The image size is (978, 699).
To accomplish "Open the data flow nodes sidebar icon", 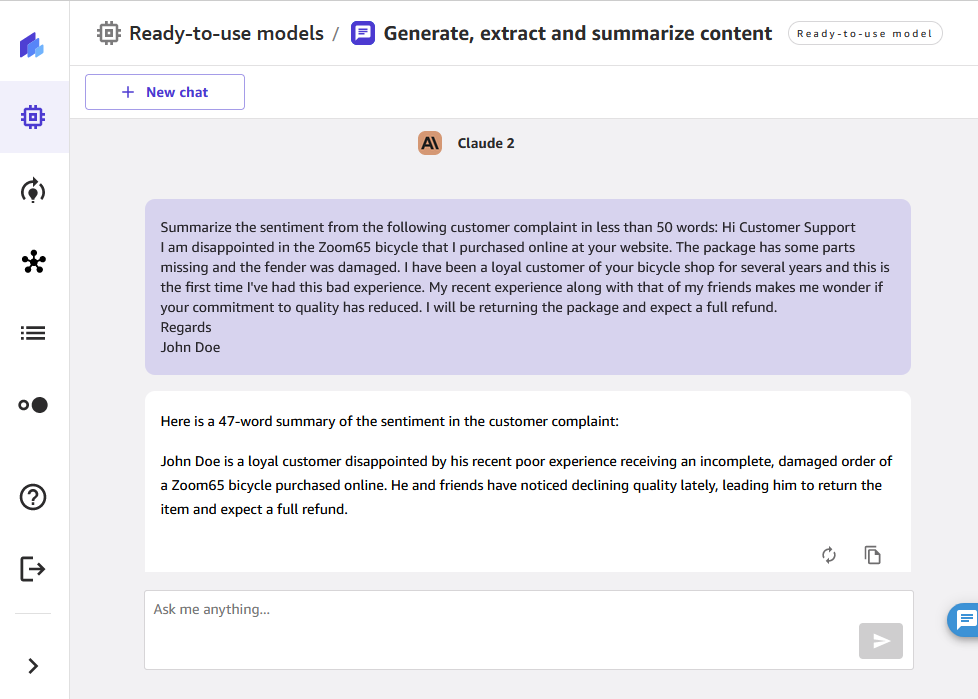I will click(34, 261).
